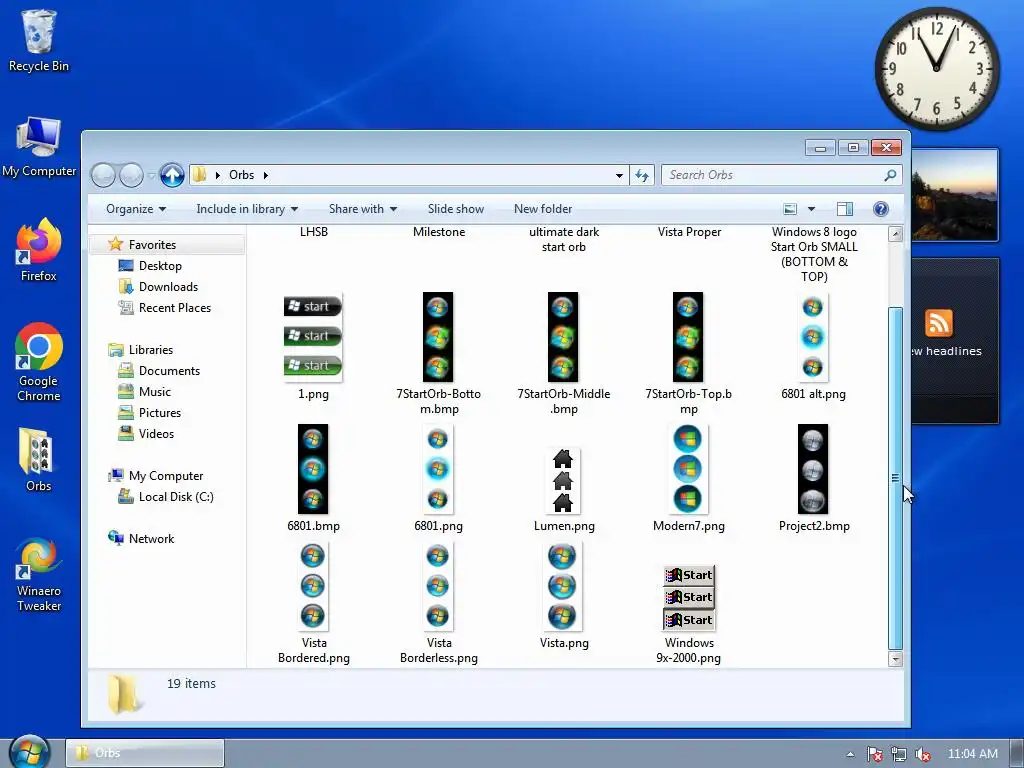Open the Organize dropdown menu
The height and width of the screenshot is (768, 1024).
point(136,209)
